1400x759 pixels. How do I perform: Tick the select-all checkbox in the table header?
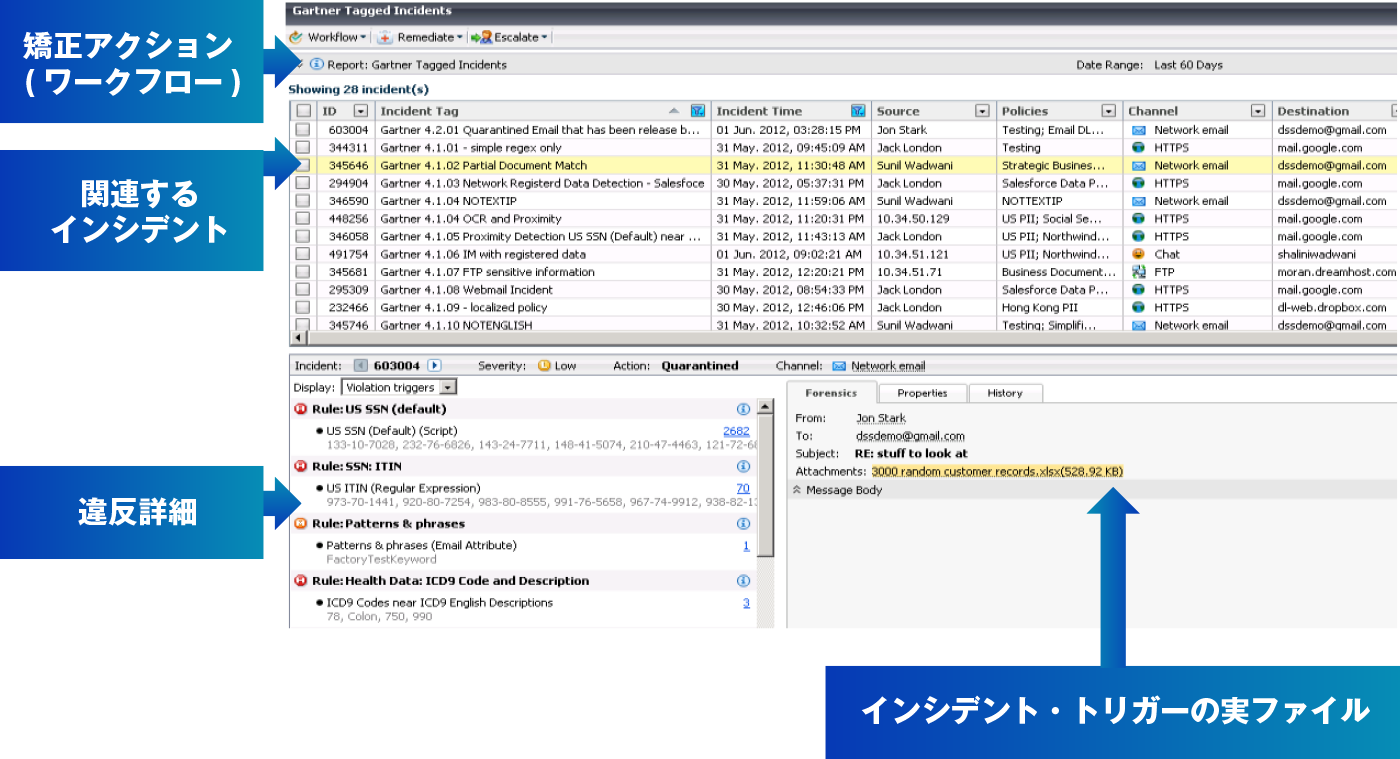[304, 111]
